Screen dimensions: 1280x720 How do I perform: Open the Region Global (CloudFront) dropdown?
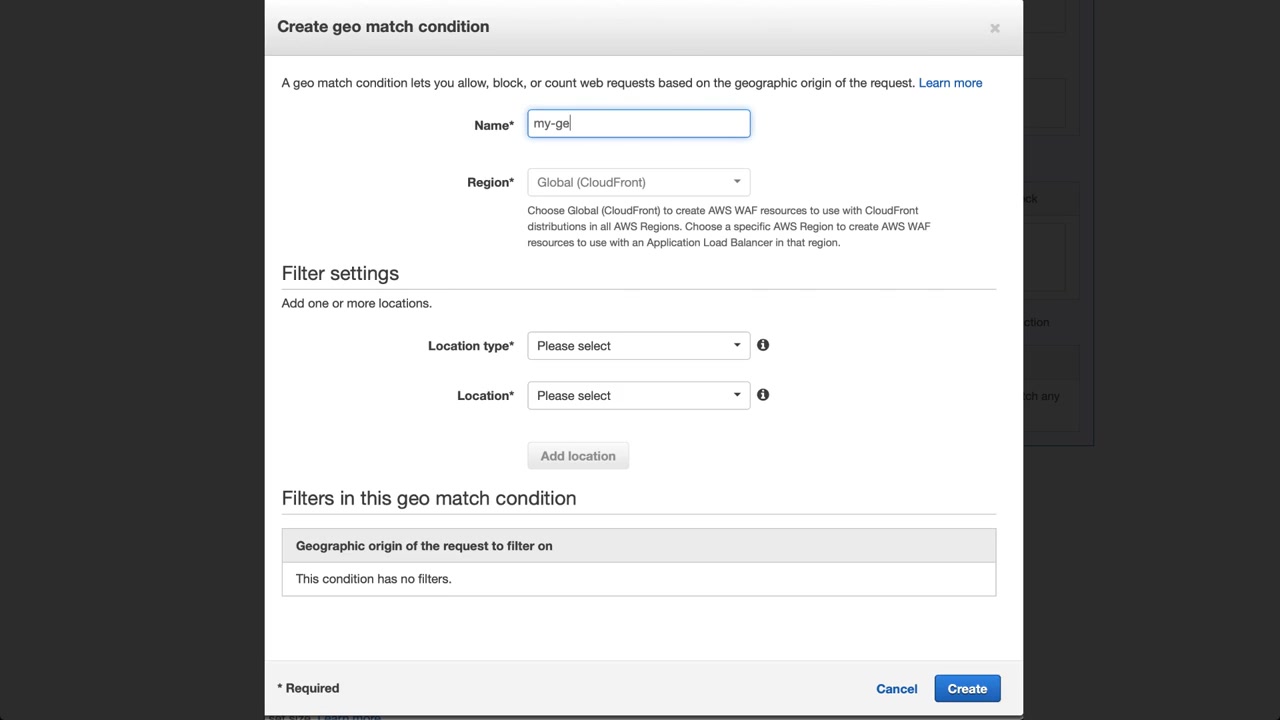(x=639, y=182)
